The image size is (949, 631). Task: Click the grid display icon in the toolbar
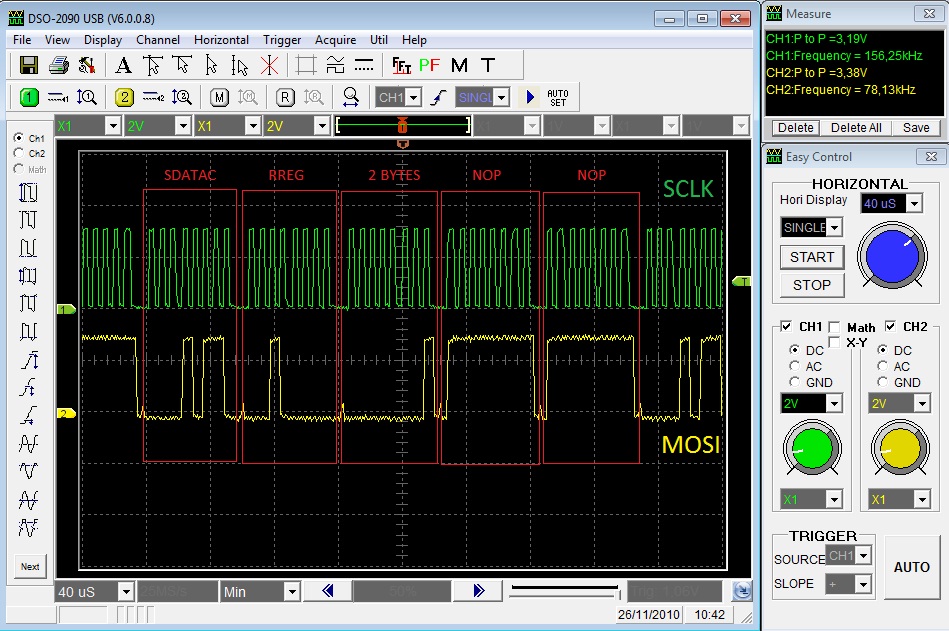pyautogui.click(x=306, y=65)
